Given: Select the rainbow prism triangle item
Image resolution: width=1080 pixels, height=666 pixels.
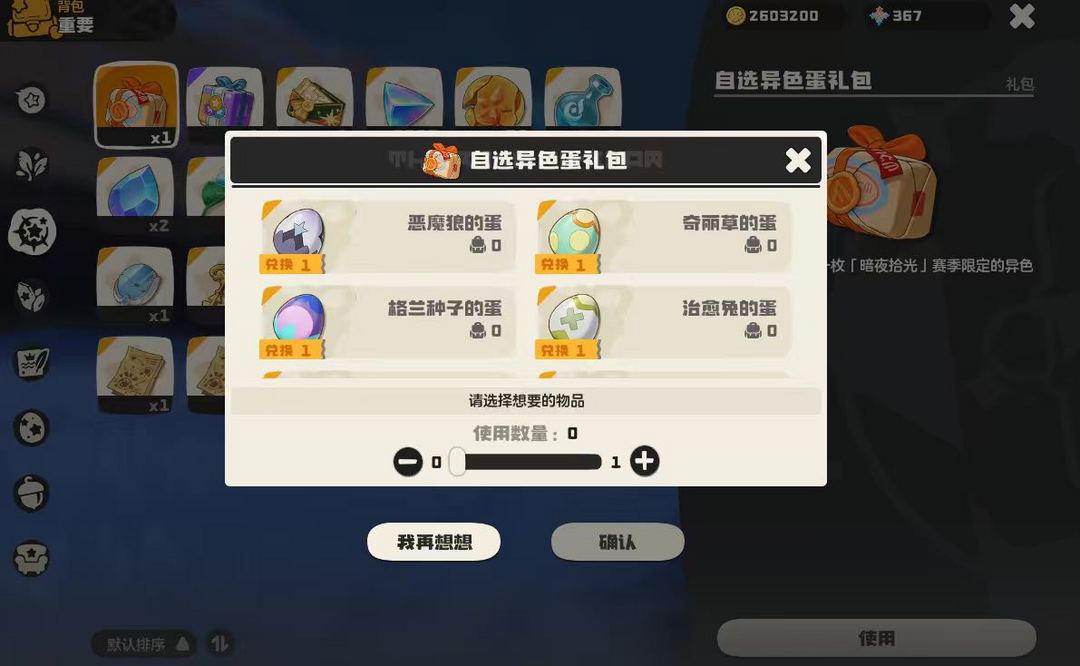Looking at the screenshot, I should coord(404,97).
